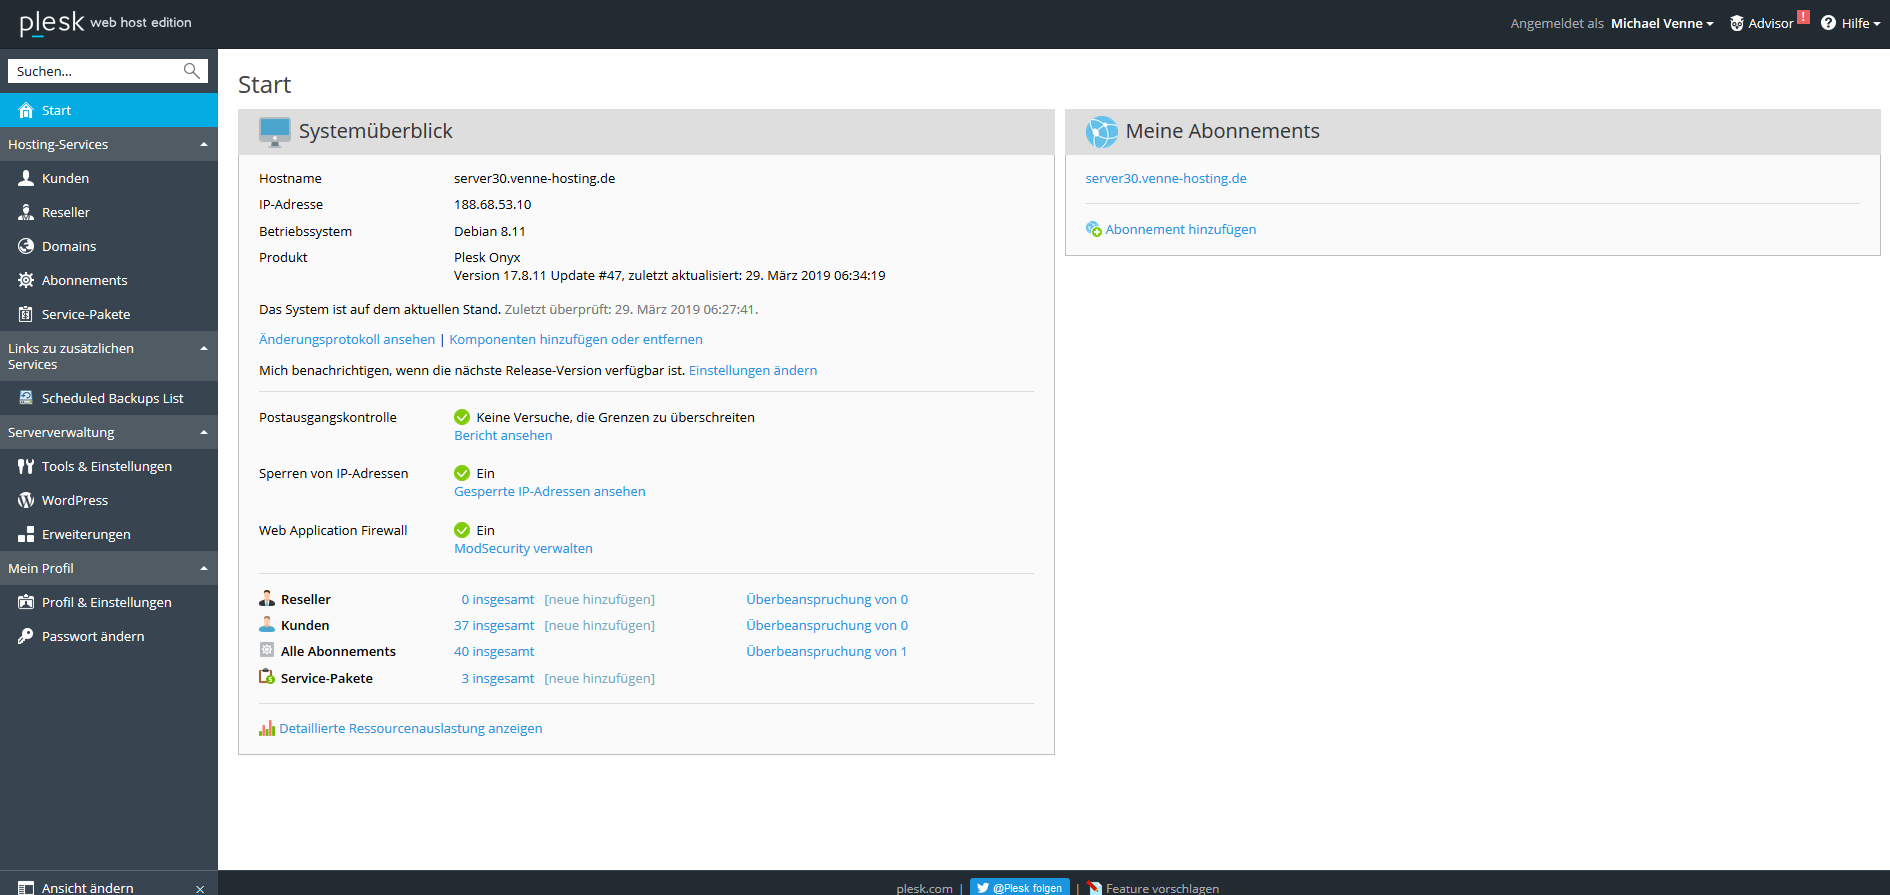Collapse the Hosting-Services section
The height and width of the screenshot is (895, 1890).
(x=204, y=144)
